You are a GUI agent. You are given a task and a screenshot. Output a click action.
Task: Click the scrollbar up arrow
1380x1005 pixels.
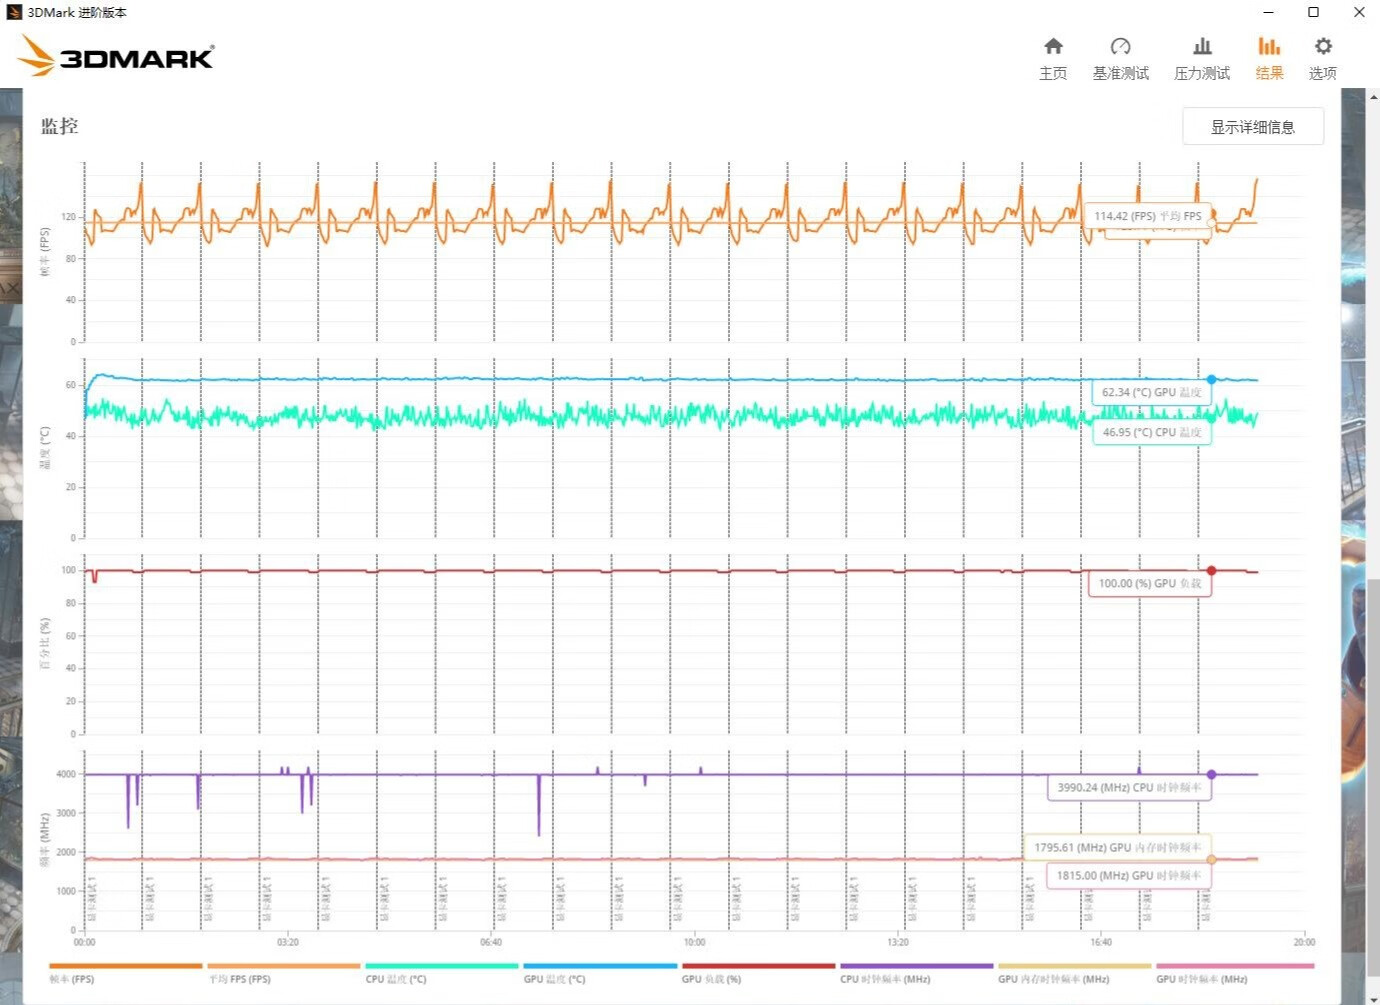coord(1372,96)
